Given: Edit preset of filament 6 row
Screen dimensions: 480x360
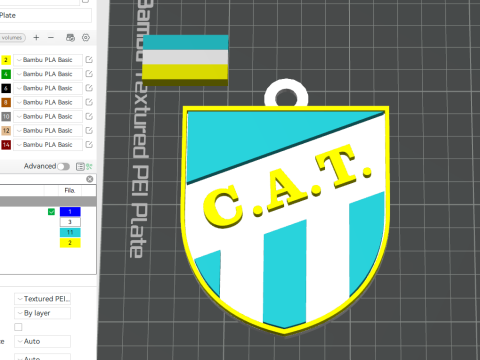Looking at the screenshot, I should (89, 88).
